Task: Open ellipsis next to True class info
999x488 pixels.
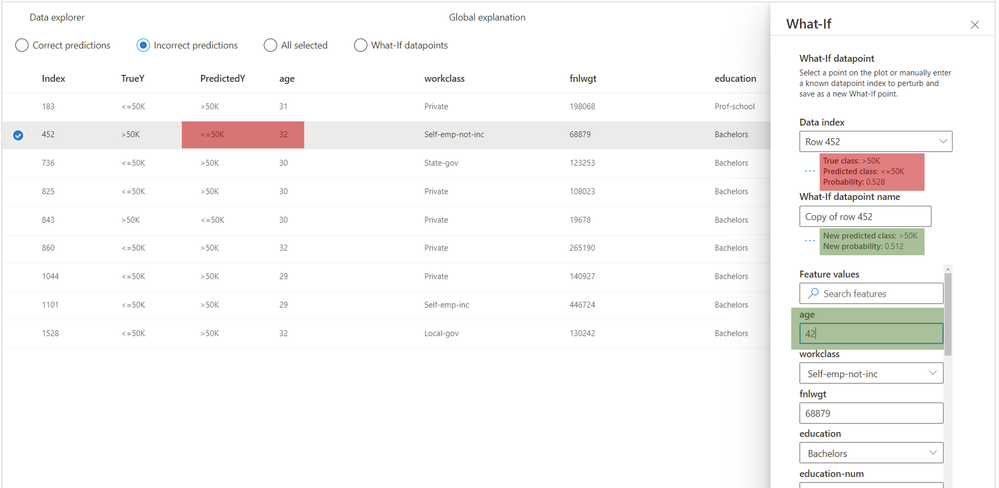Action: point(809,171)
